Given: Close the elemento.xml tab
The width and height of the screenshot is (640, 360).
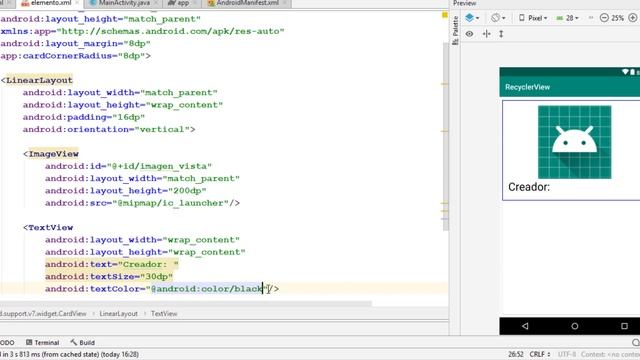Looking at the screenshot, I should tap(76, 3).
